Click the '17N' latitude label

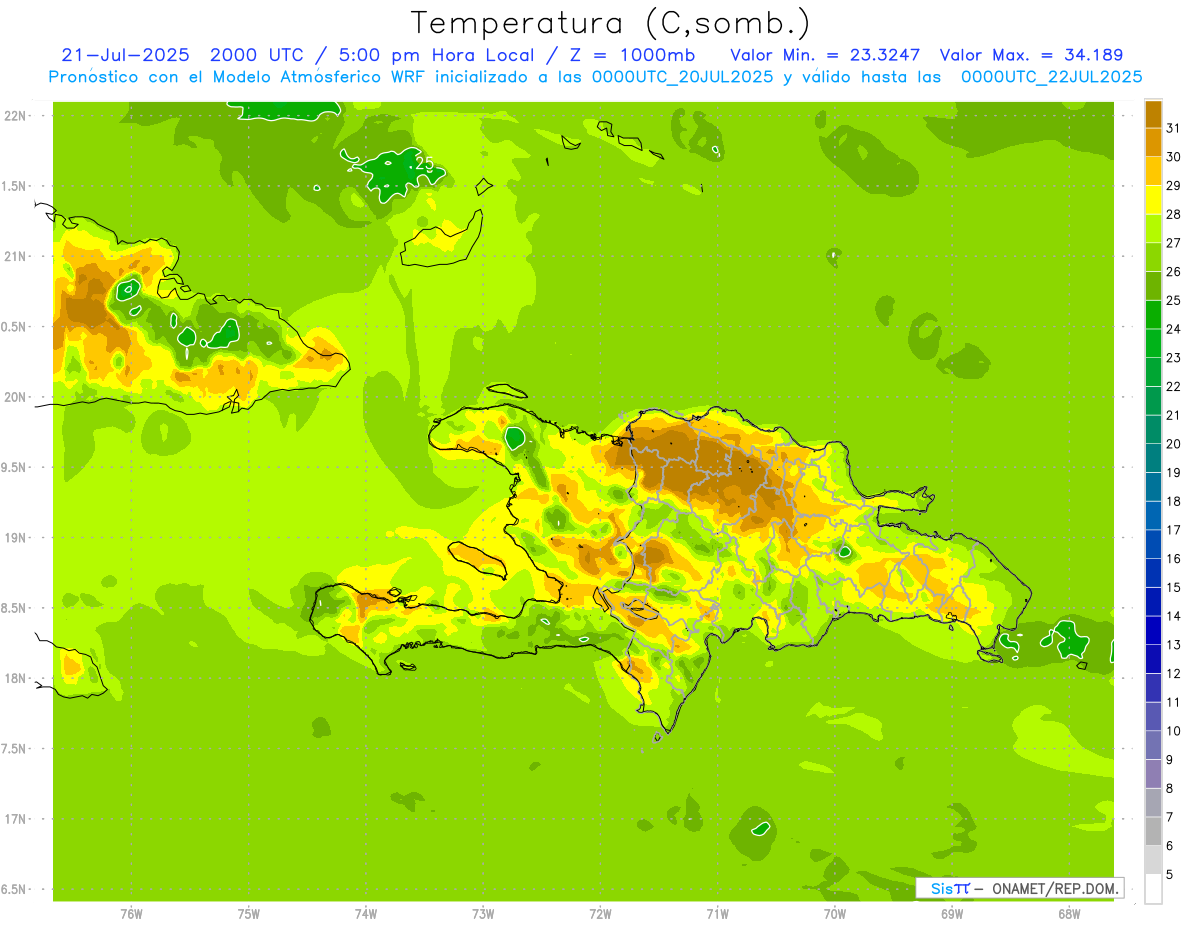[x=15, y=819]
